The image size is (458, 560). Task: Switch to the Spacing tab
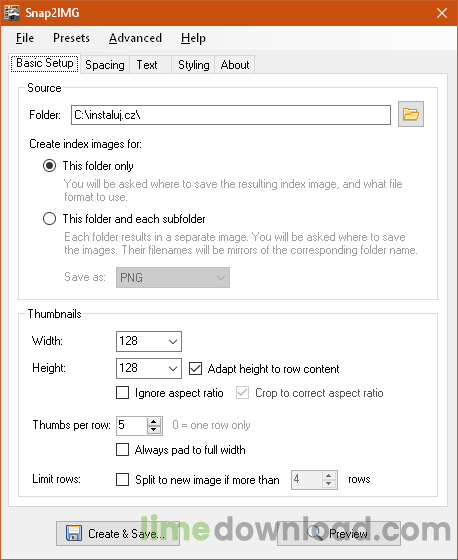click(x=105, y=65)
